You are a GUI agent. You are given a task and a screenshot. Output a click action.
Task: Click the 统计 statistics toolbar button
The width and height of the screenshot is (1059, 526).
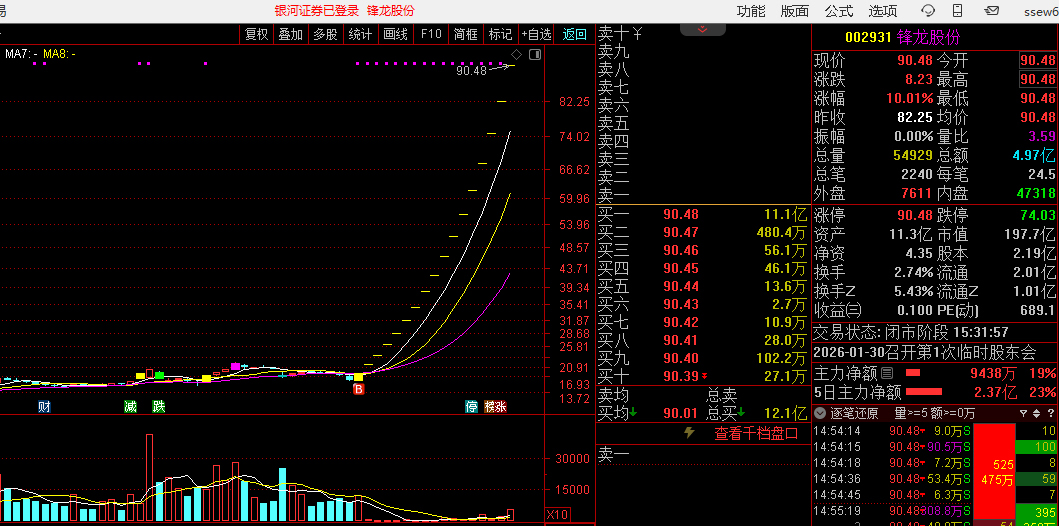pyautogui.click(x=360, y=34)
